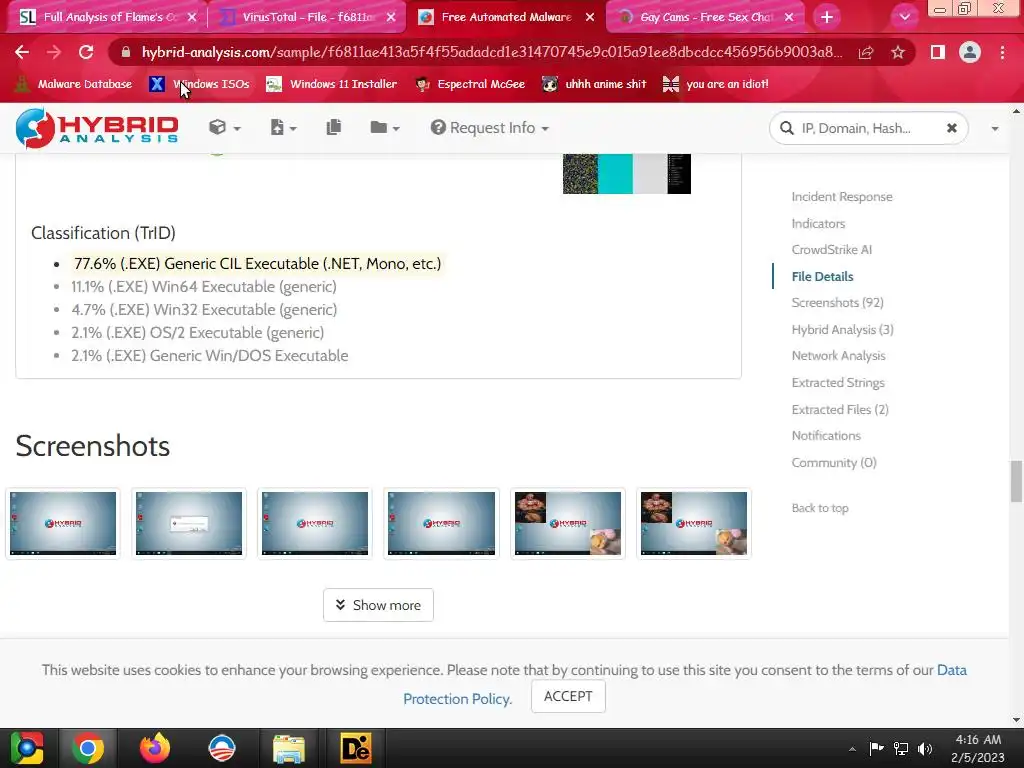Jump to Screenshots (92) section
Screen dimensions: 1024x768
(x=837, y=302)
